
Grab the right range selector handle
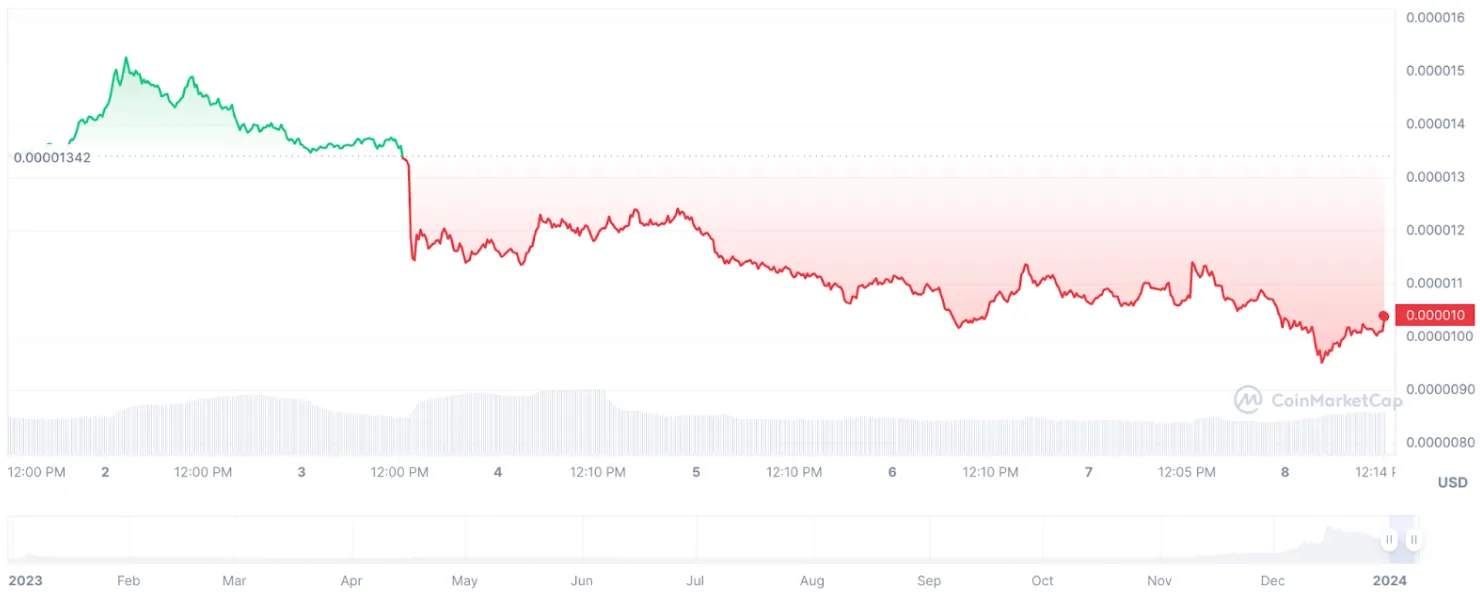[x=1413, y=540]
